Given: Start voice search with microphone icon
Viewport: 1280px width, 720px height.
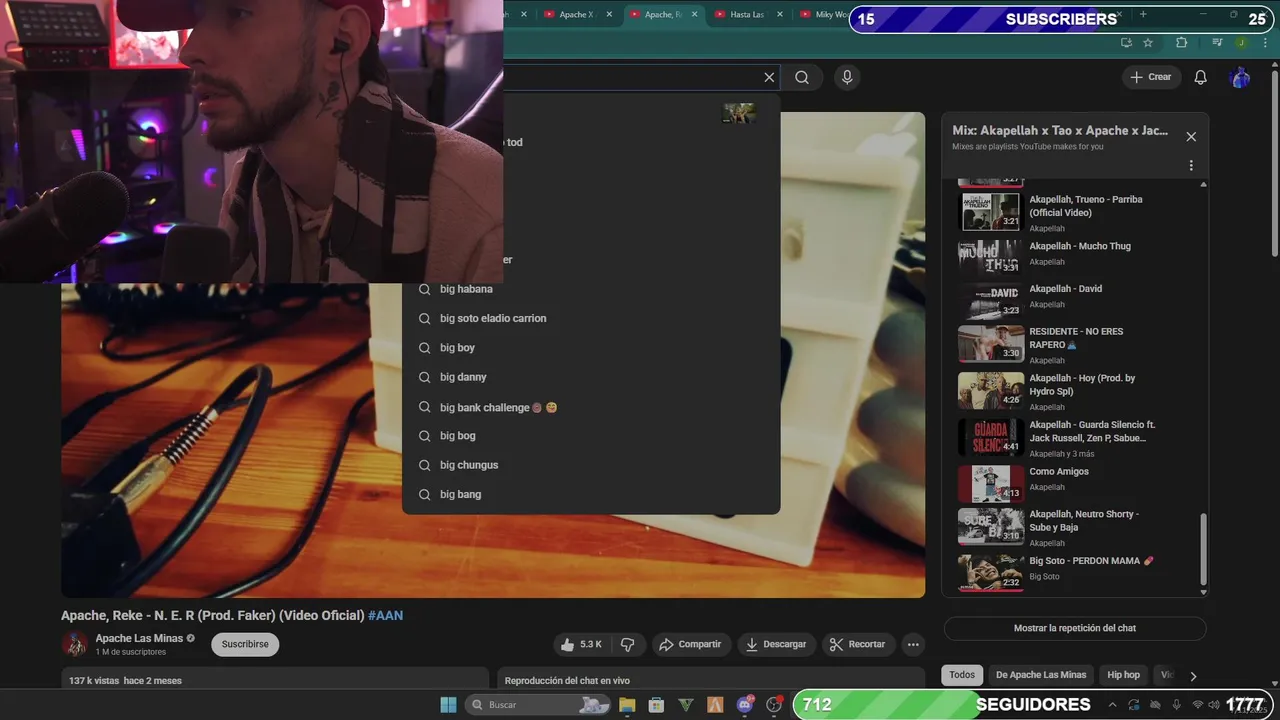Looking at the screenshot, I should (847, 77).
